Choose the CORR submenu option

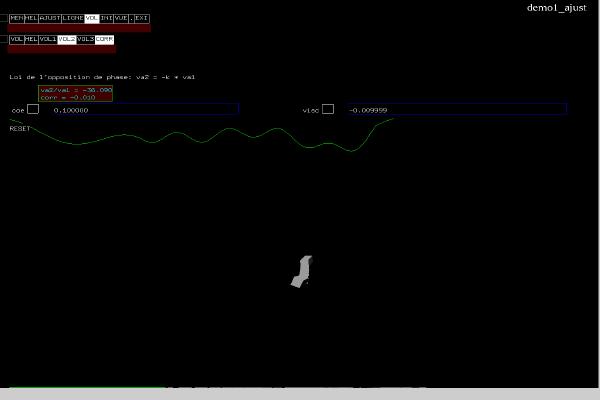(x=104, y=39)
